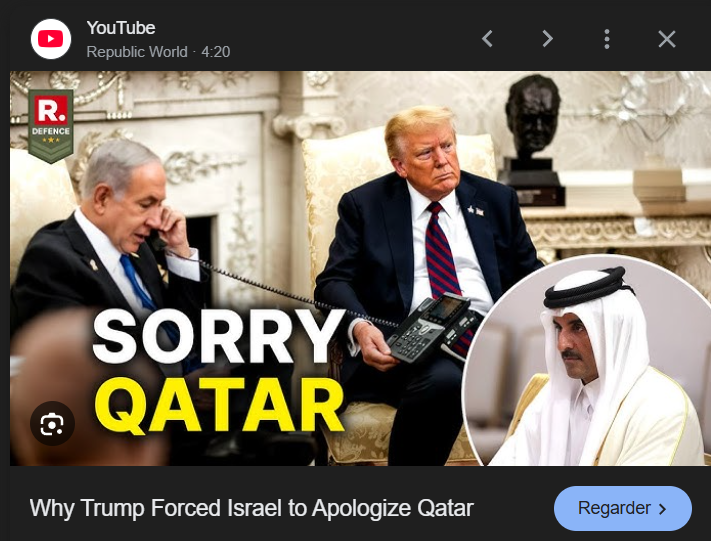Screen dimensions: 711x541
Task: Open the 'Why Trump Forced Israel' title link
Action: click(252, 508)
